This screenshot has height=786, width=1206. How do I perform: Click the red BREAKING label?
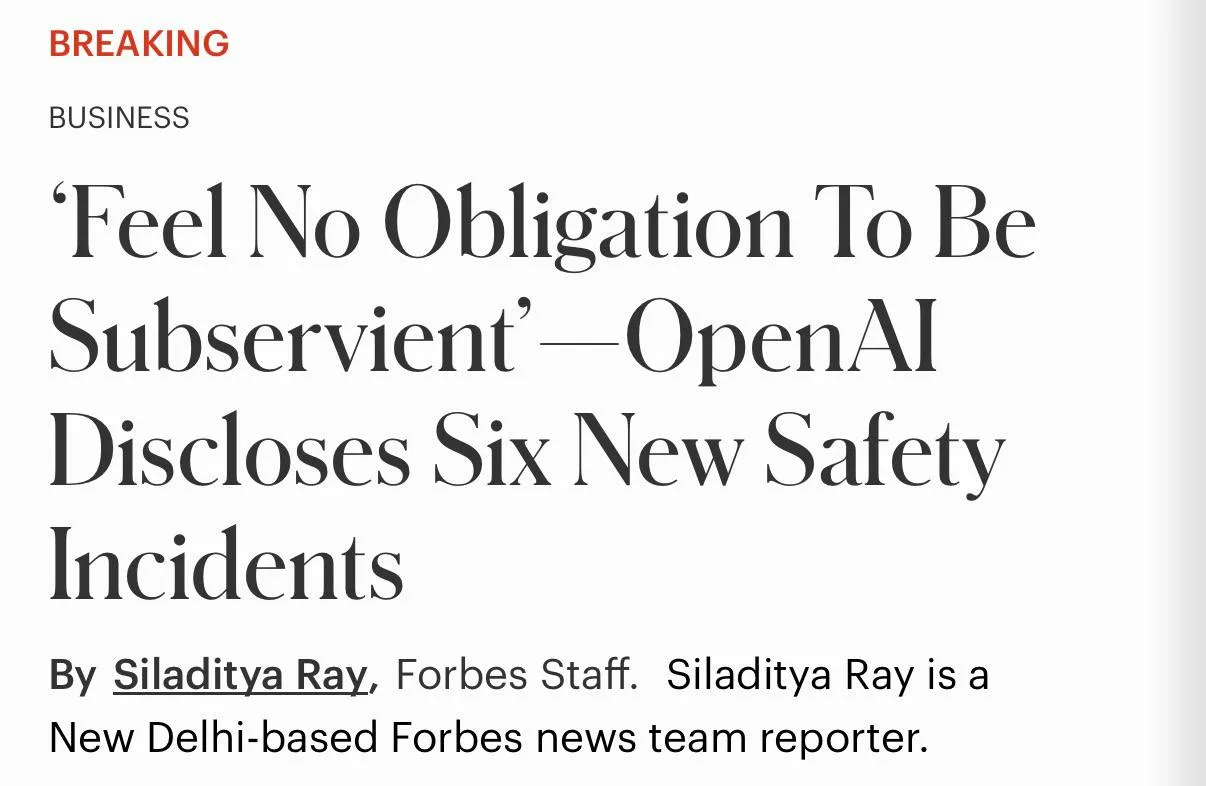coord(139,44)
